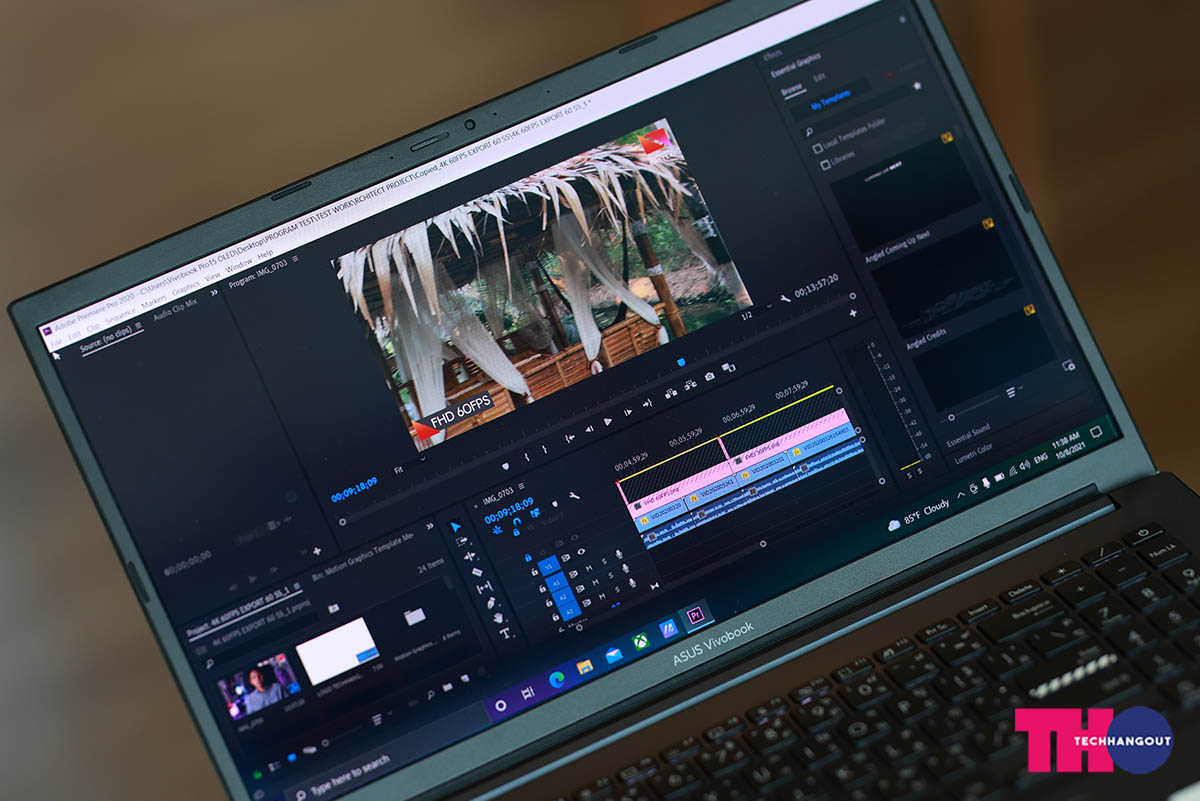Mute the A2 audio track
This screenshot has width=1200, height=801.
click(x=596, y=583)
